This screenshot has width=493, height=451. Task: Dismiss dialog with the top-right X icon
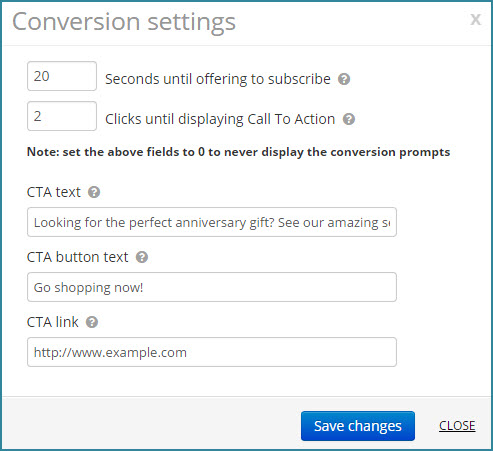pyautogui.click(x=475, y=19)
